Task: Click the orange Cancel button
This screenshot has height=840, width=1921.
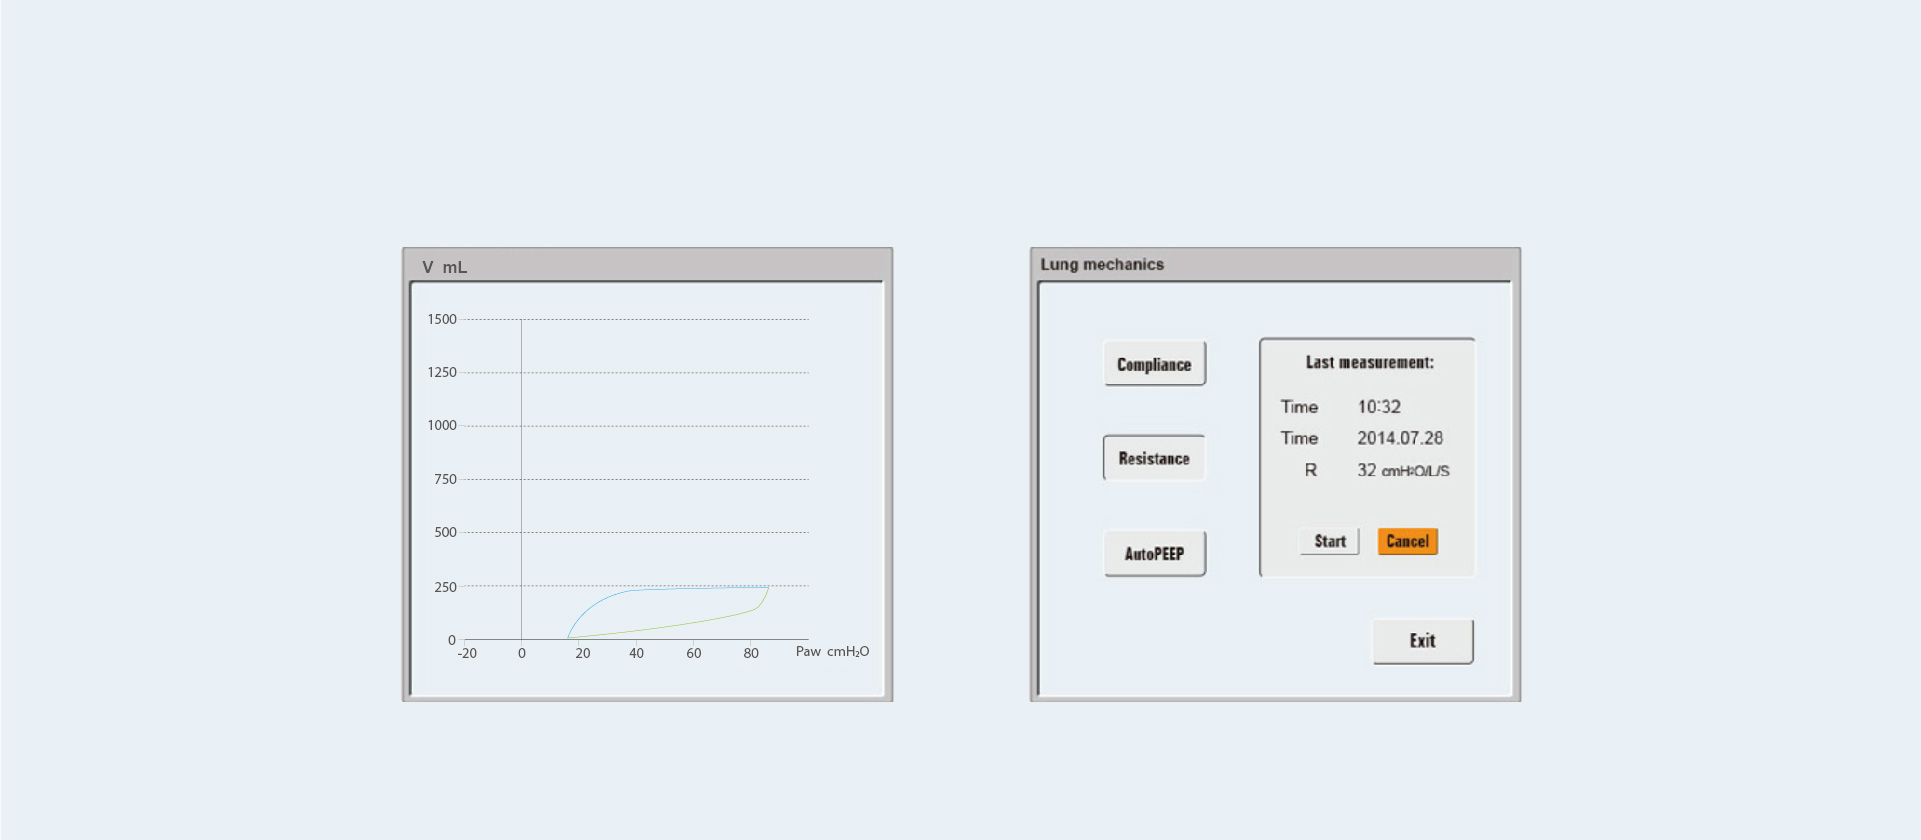Action: 1407,541
